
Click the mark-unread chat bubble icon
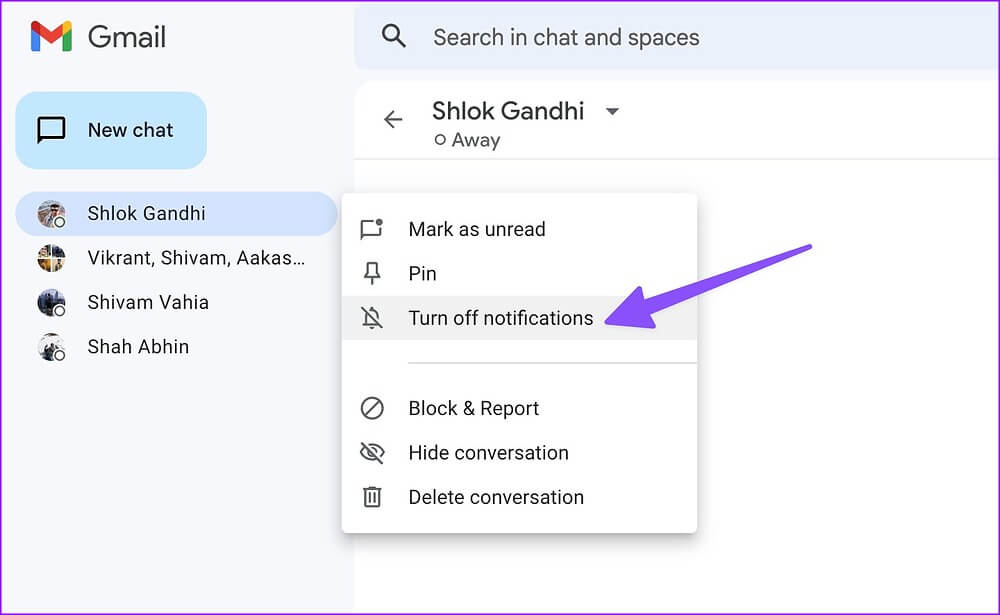pyautogui.click(x=372, y=229)
